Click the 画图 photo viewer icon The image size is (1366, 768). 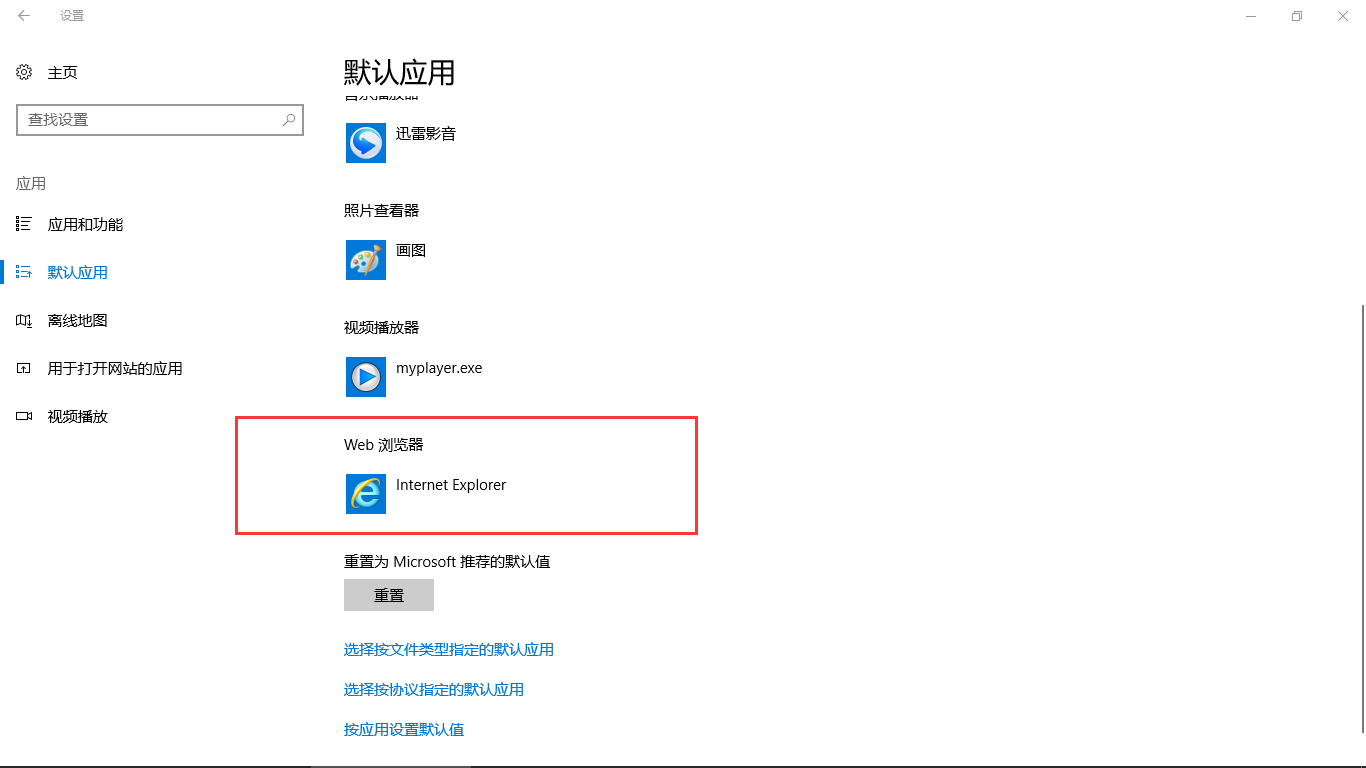(x=365, y=260)
